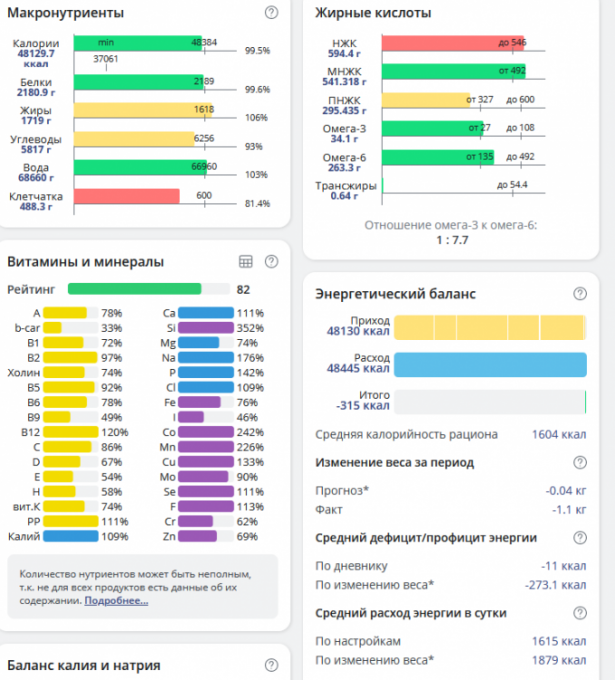
Task: Click the Fe mineral bar
Action: click(196, 403)
